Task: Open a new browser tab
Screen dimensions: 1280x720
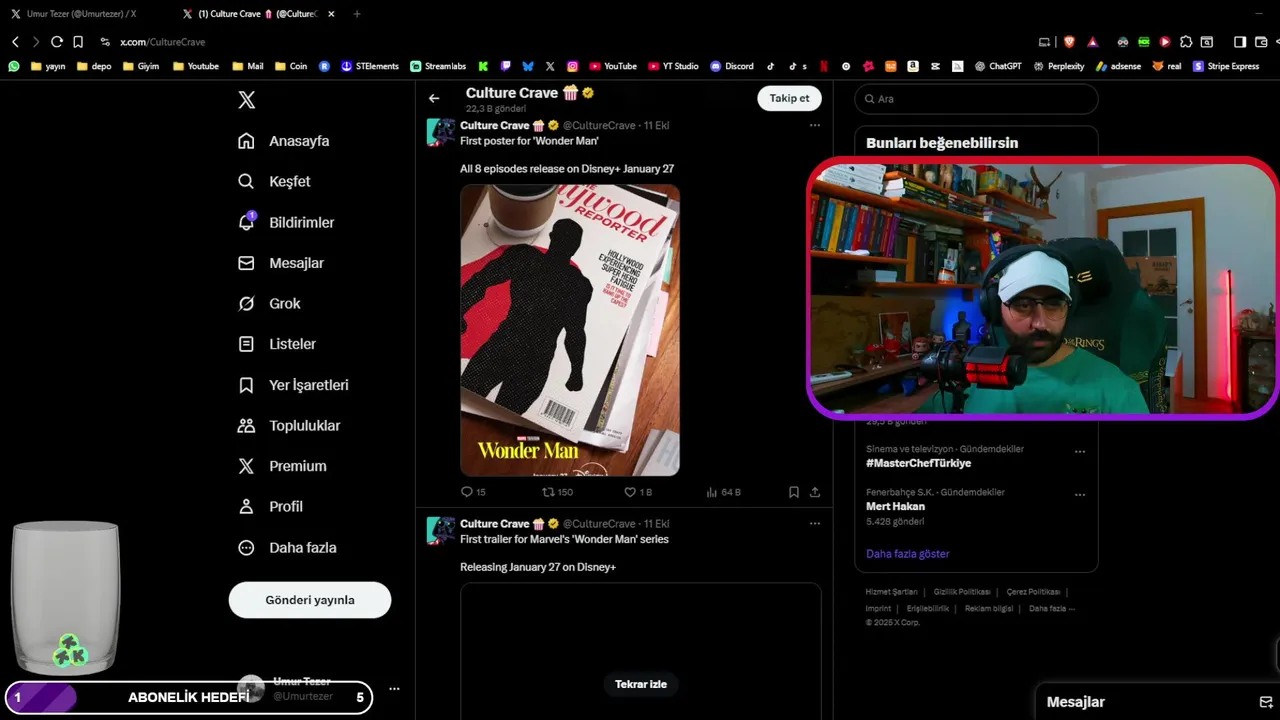Action: 357,14
